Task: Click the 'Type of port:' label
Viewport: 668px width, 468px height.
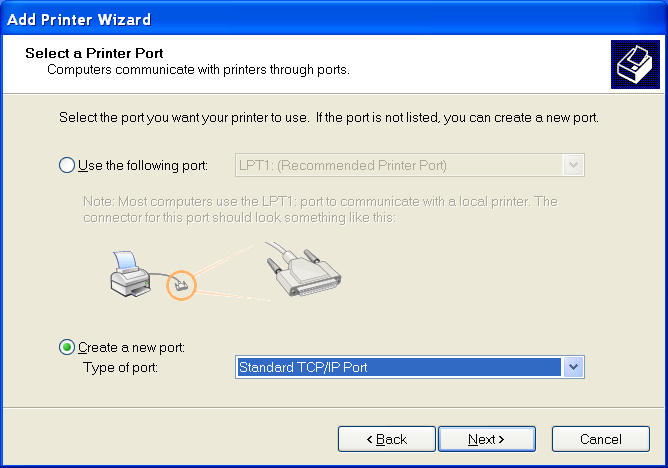Action: click(x=120, y=367)
